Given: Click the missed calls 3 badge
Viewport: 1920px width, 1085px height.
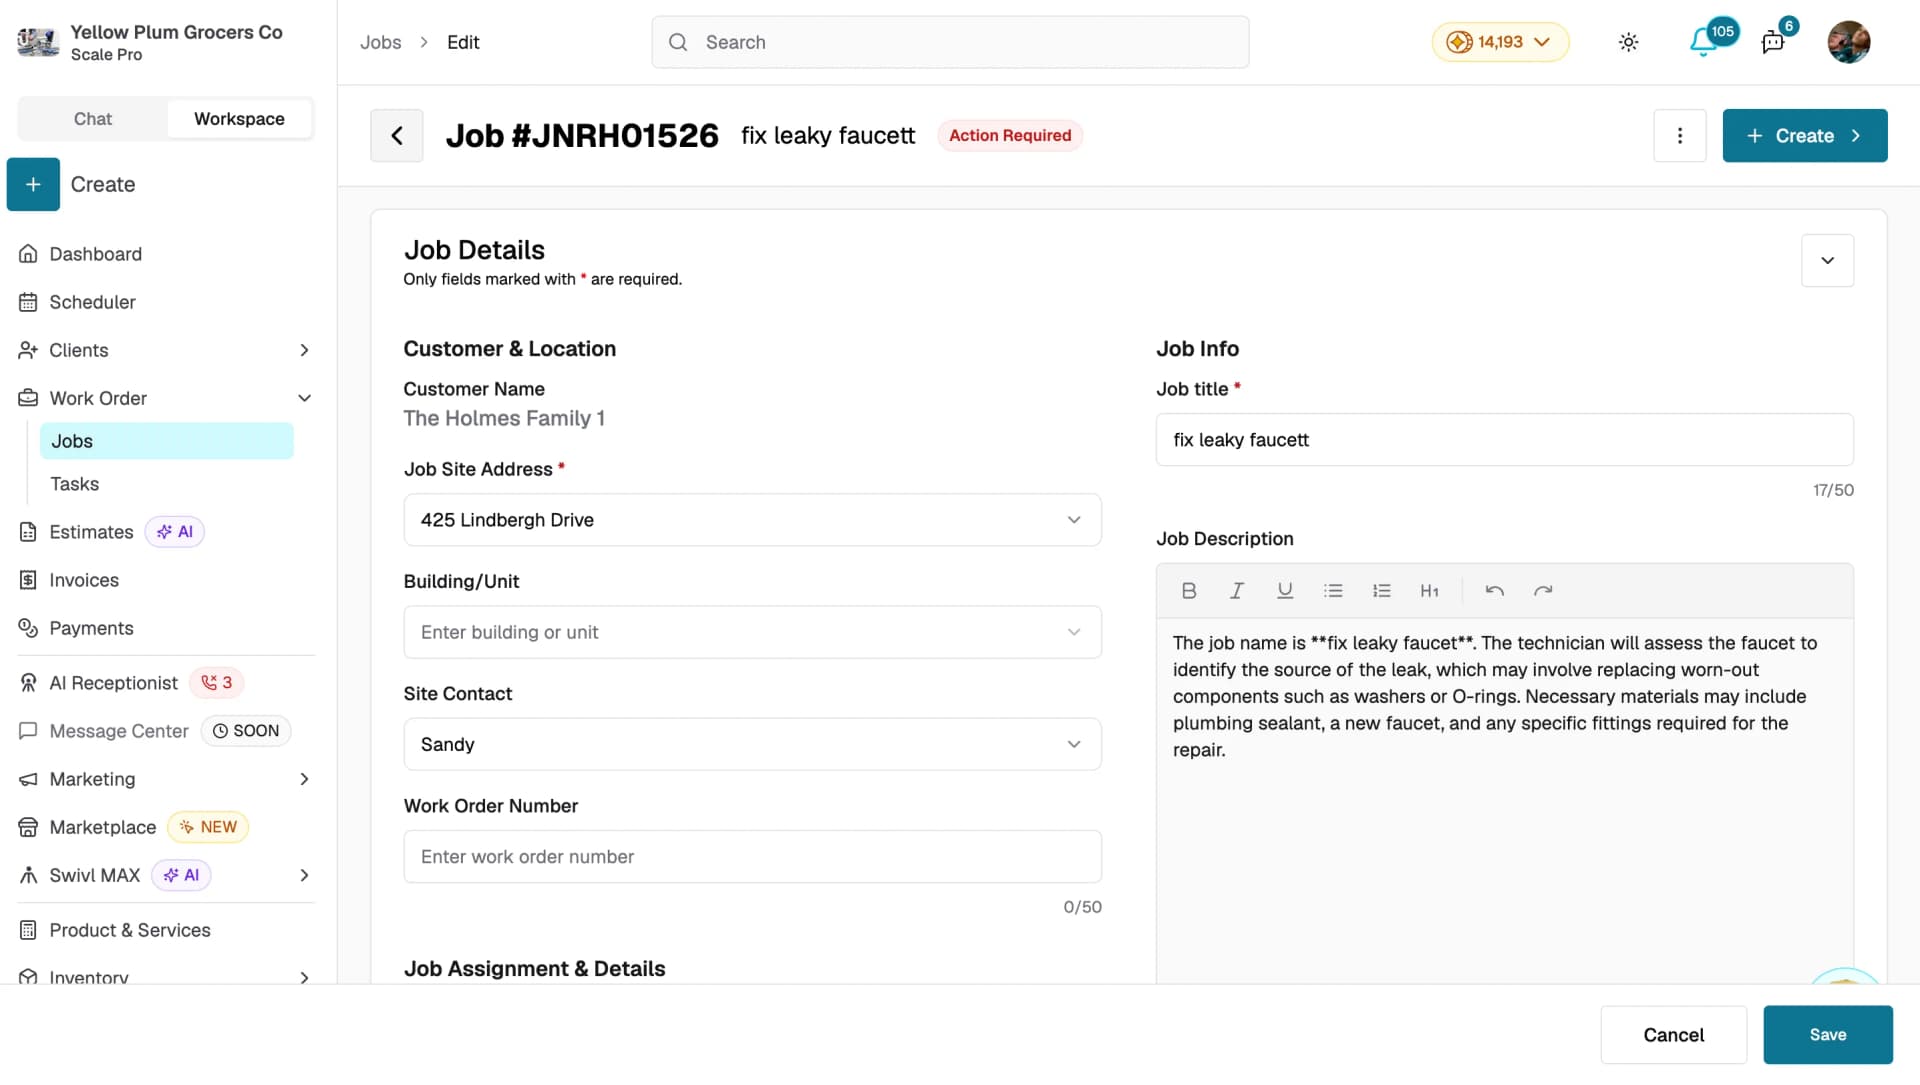Looking at the screenshot, I should point(217,684).
